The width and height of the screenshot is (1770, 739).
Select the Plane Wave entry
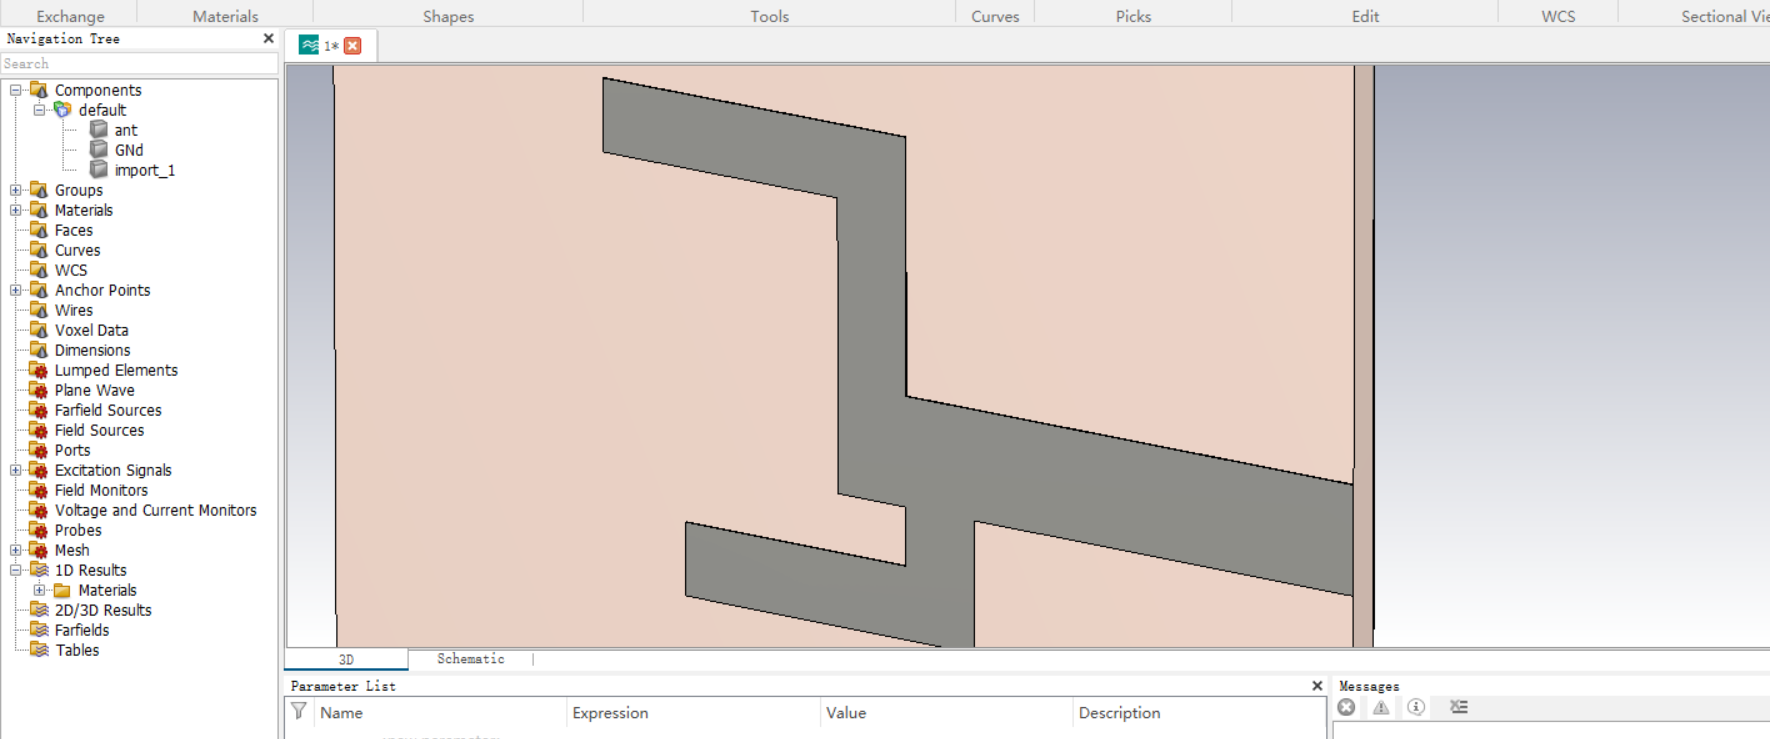[x=94, y=390]
